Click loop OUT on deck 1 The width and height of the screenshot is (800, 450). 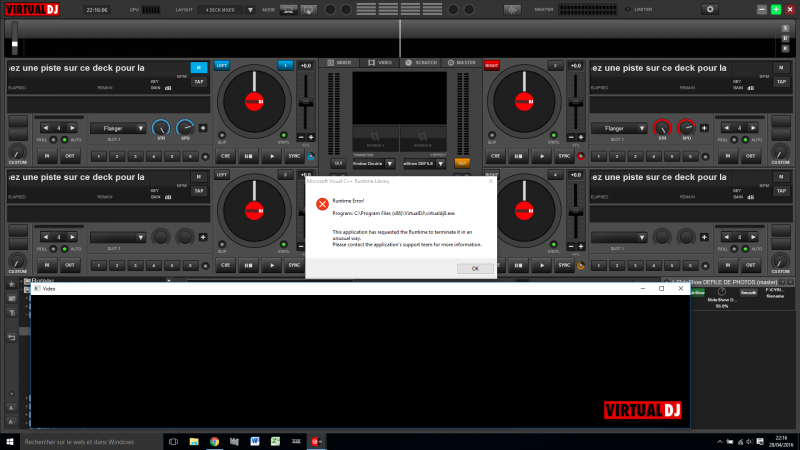70,156
